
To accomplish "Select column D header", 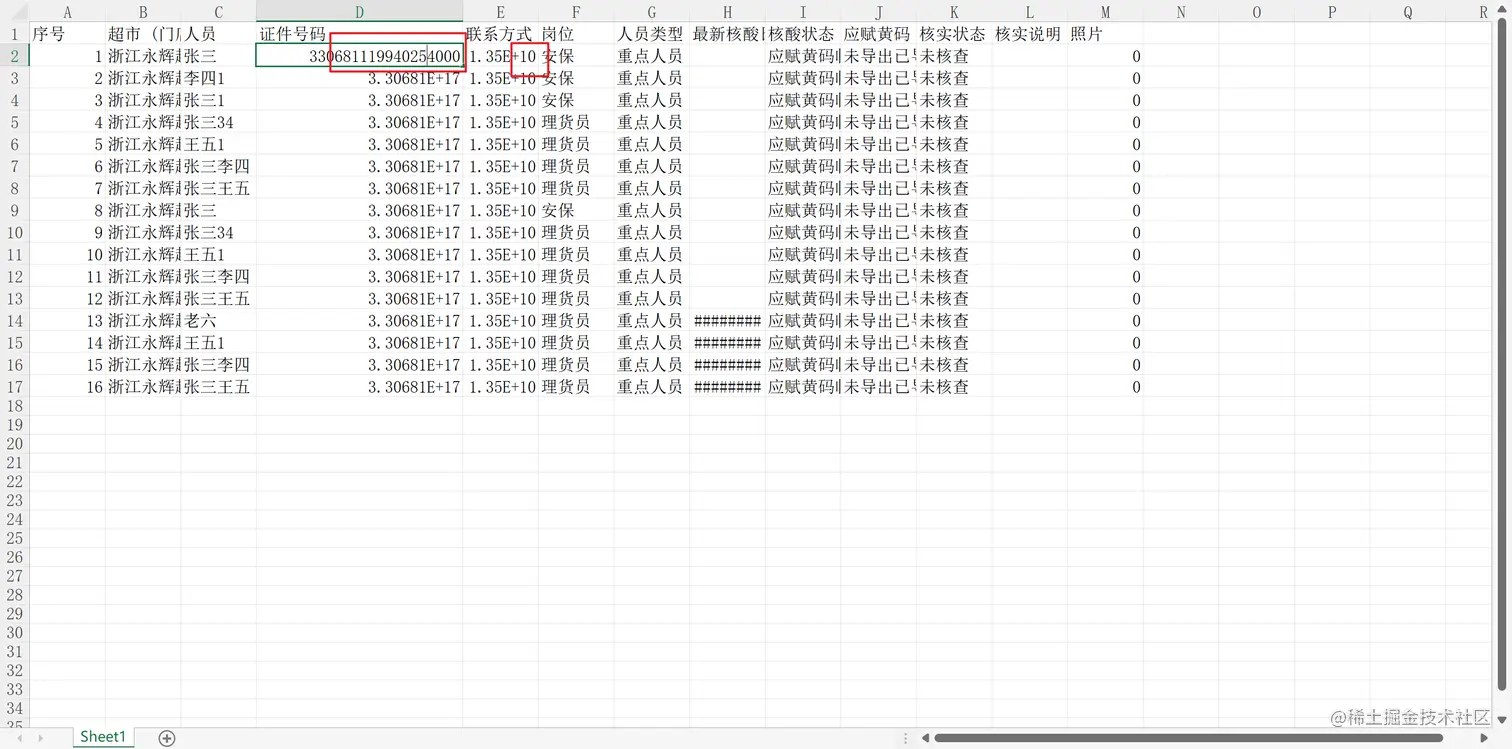I will coord(360,12).
